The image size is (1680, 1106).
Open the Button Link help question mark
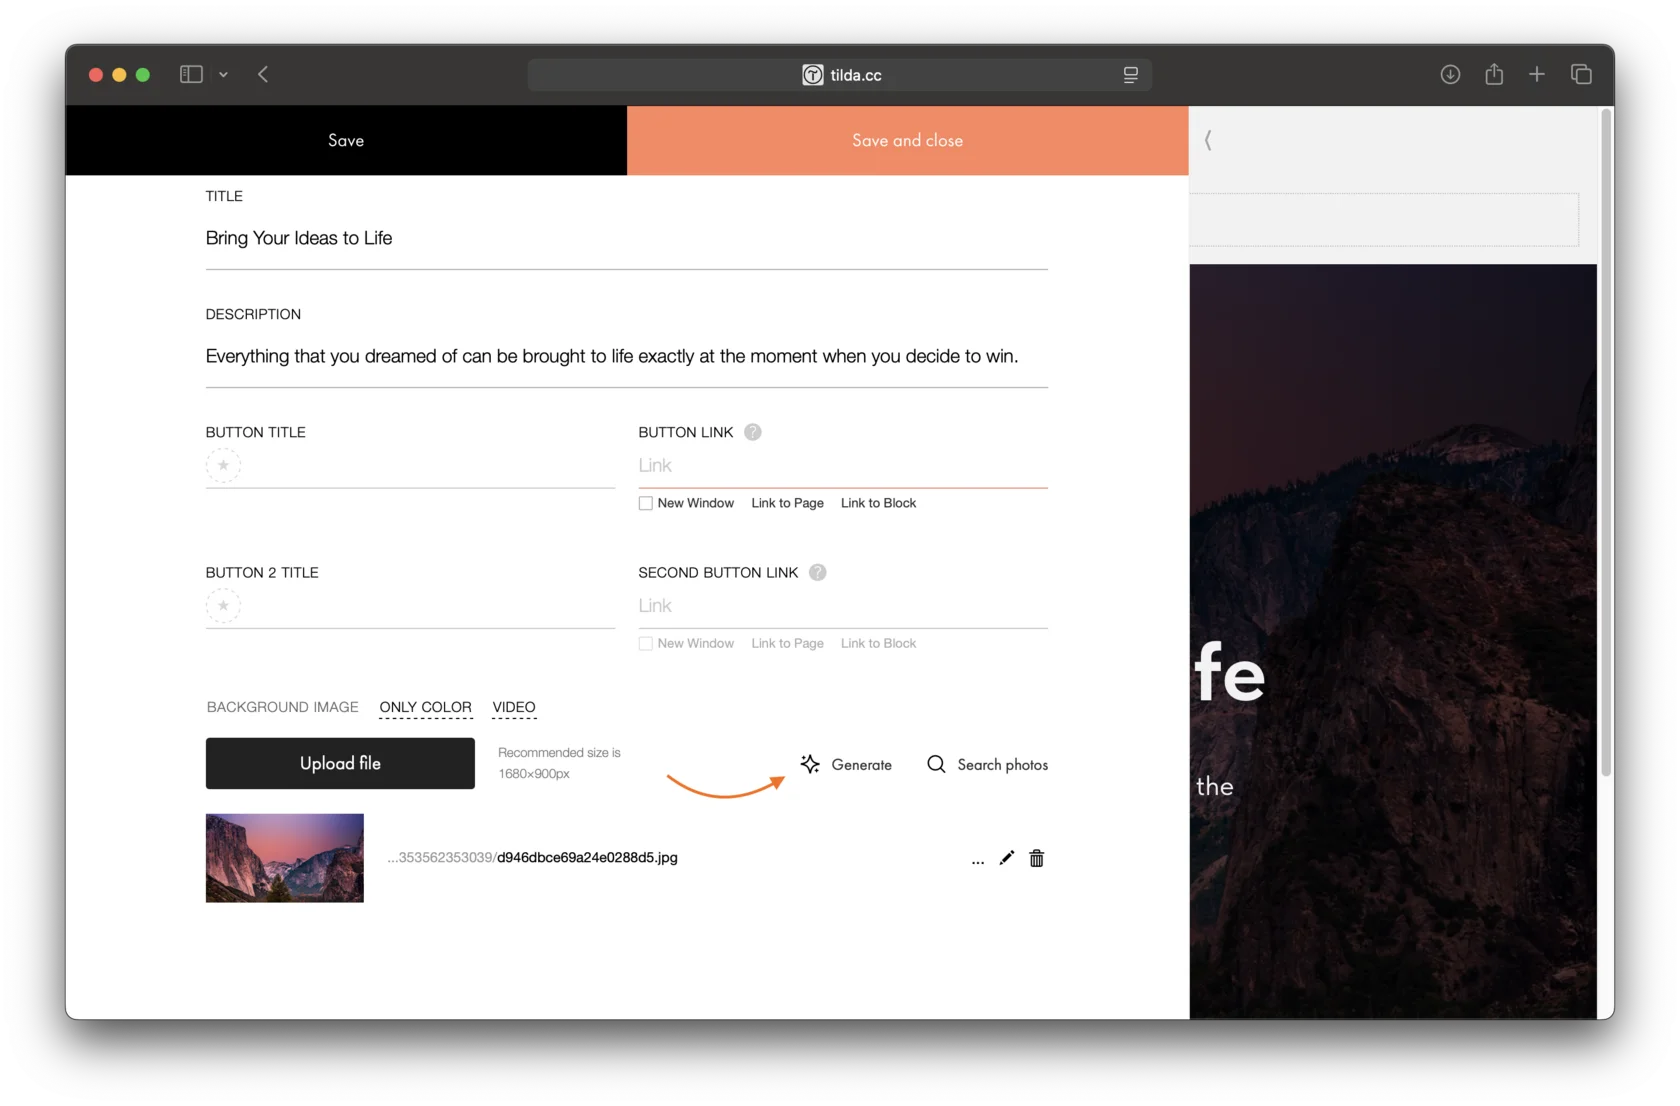[x=753, y=432]
